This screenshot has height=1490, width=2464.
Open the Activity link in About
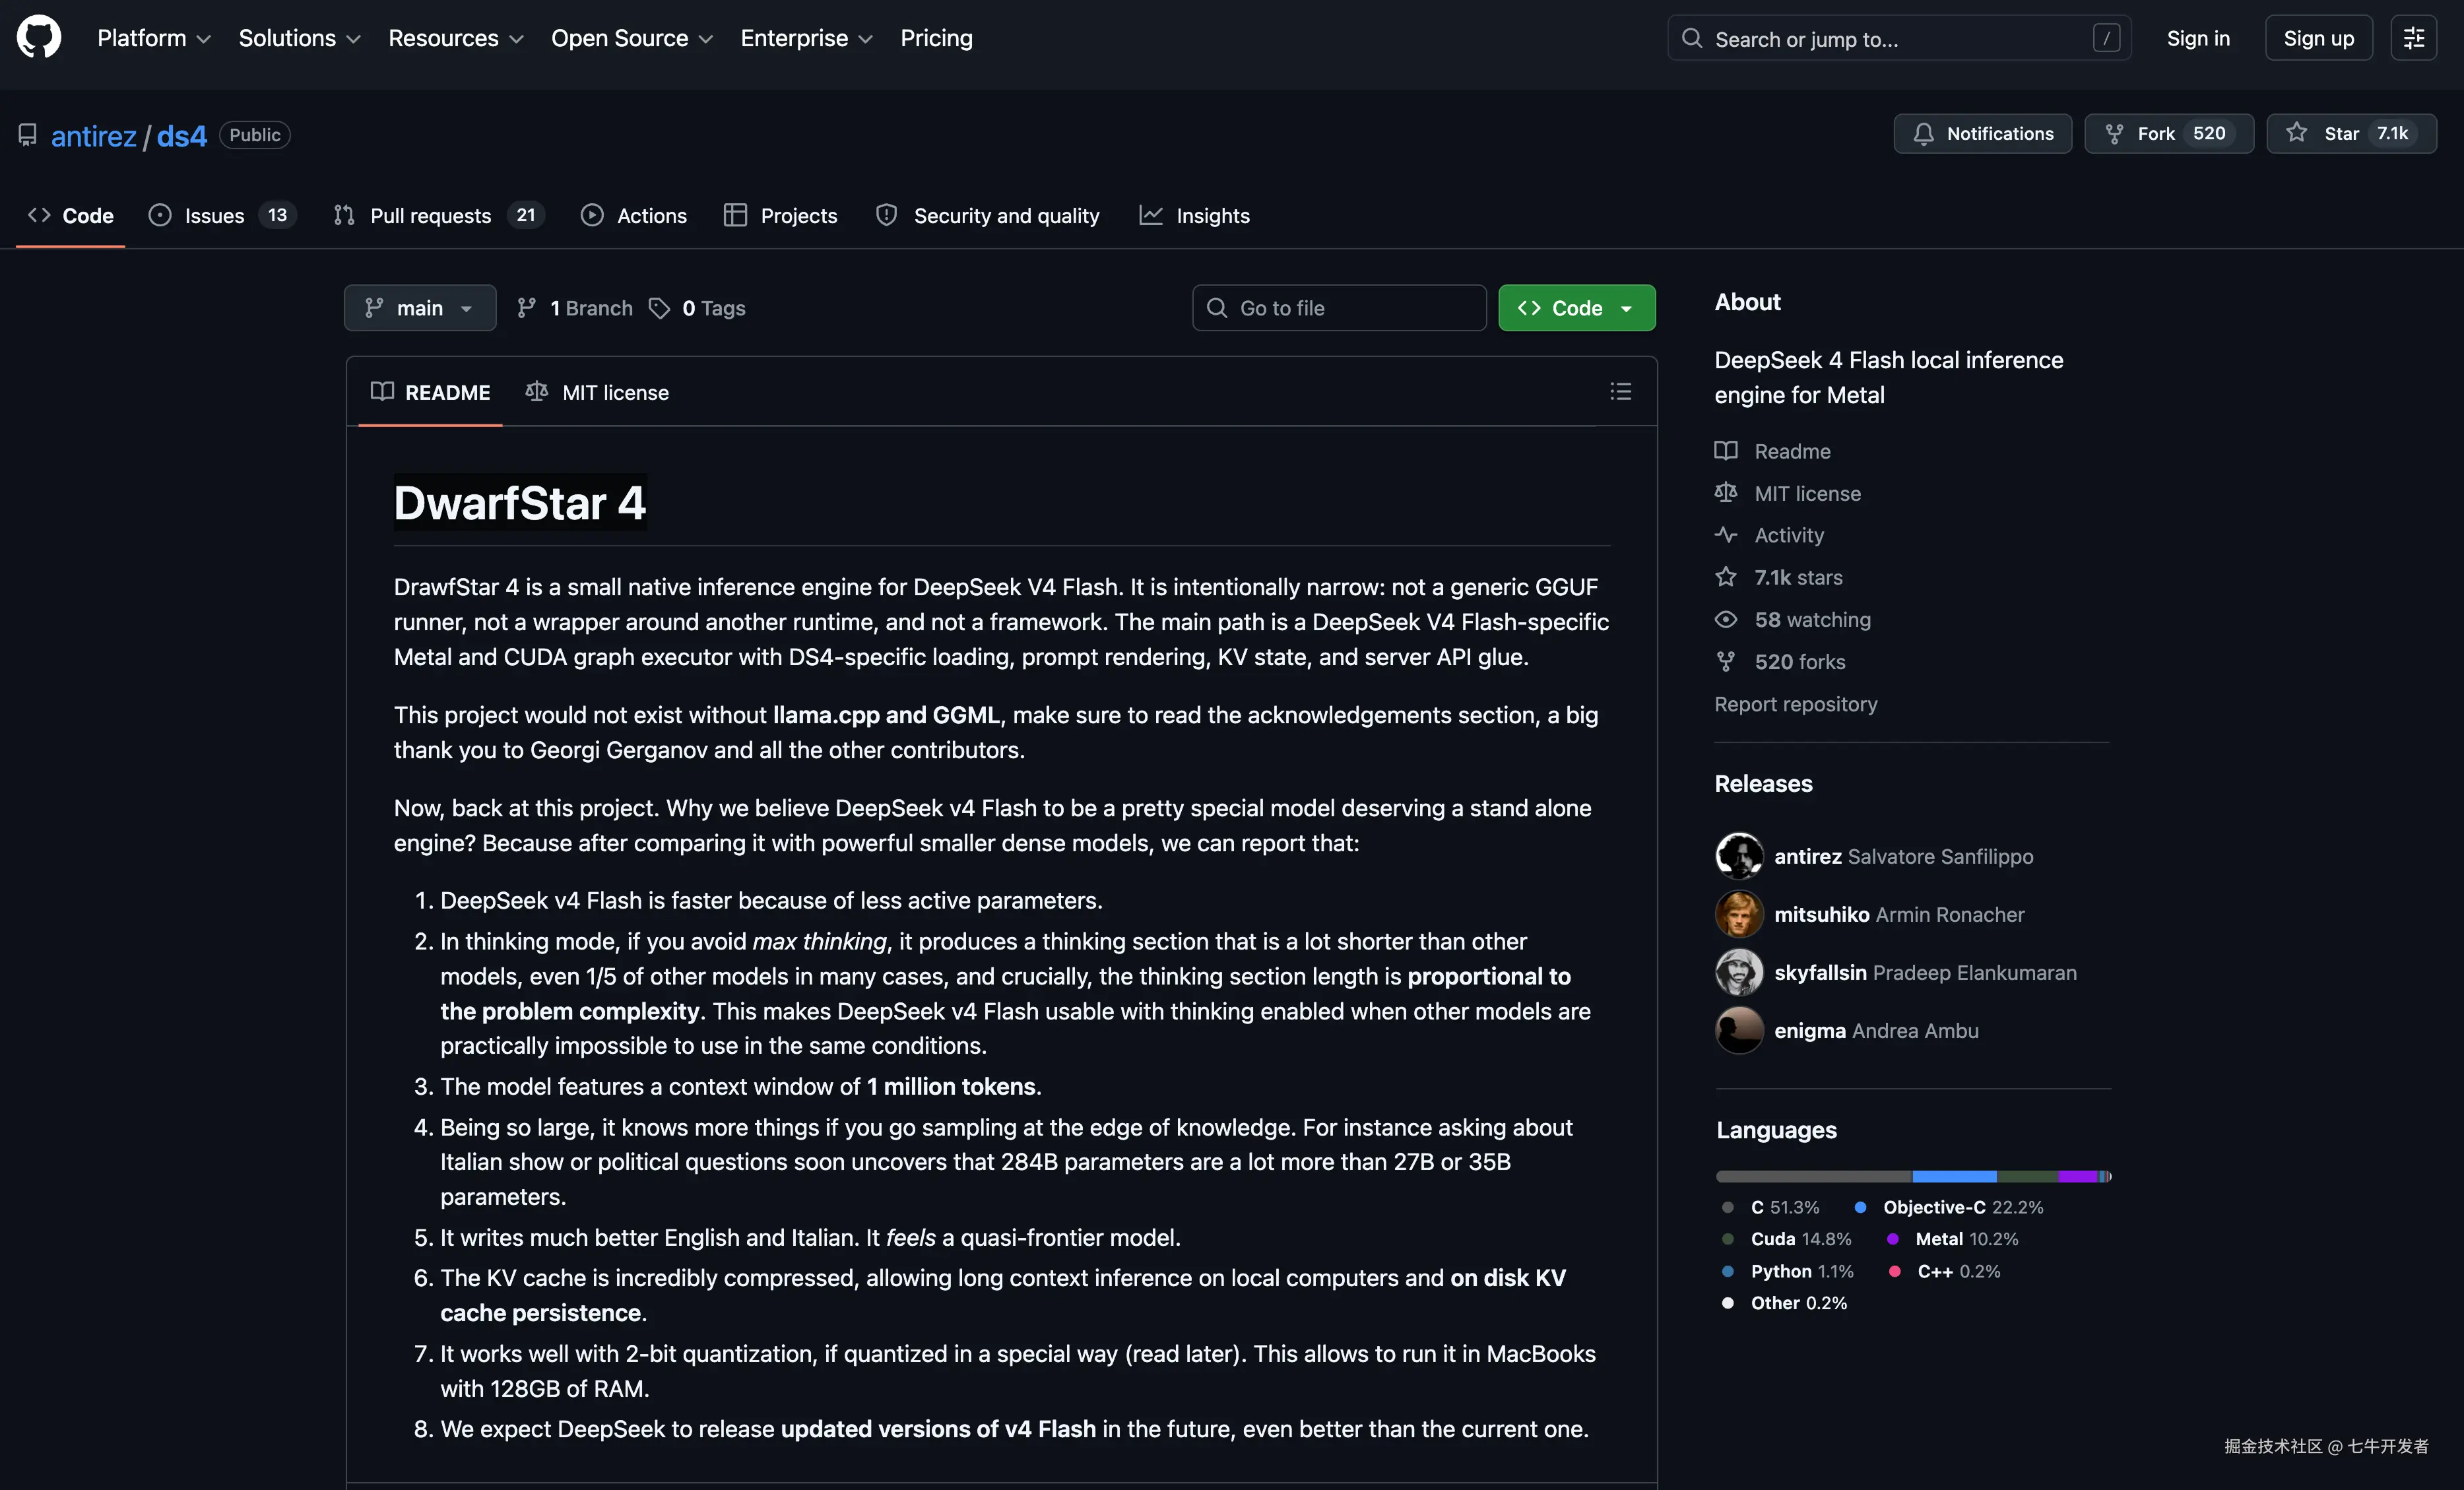click(1789, 535)
